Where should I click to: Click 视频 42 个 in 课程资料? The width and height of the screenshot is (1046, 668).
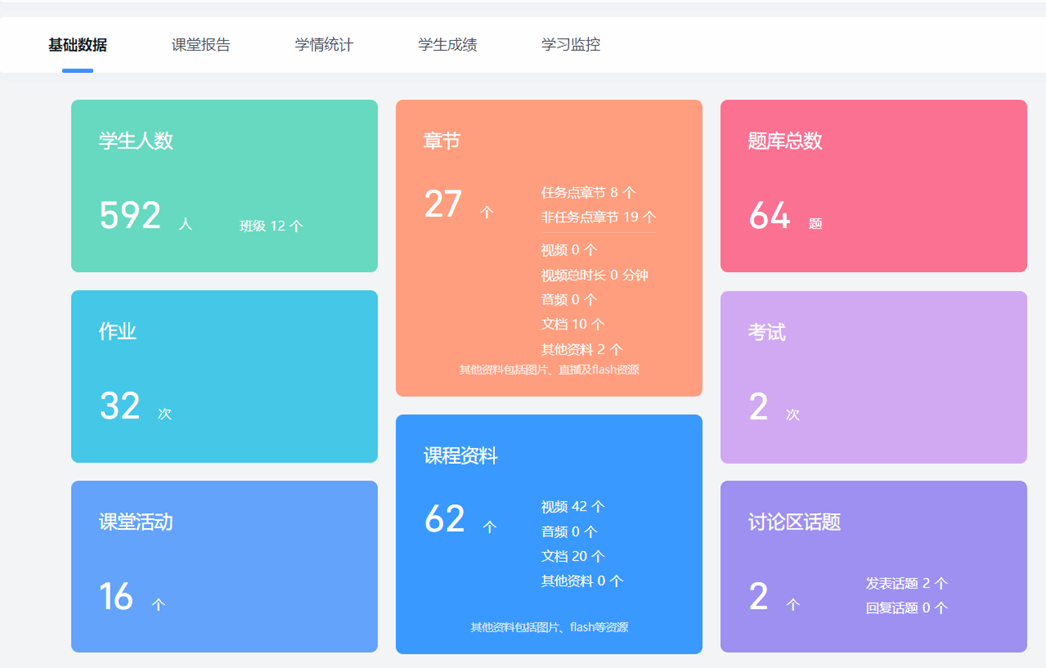[573, 507]
